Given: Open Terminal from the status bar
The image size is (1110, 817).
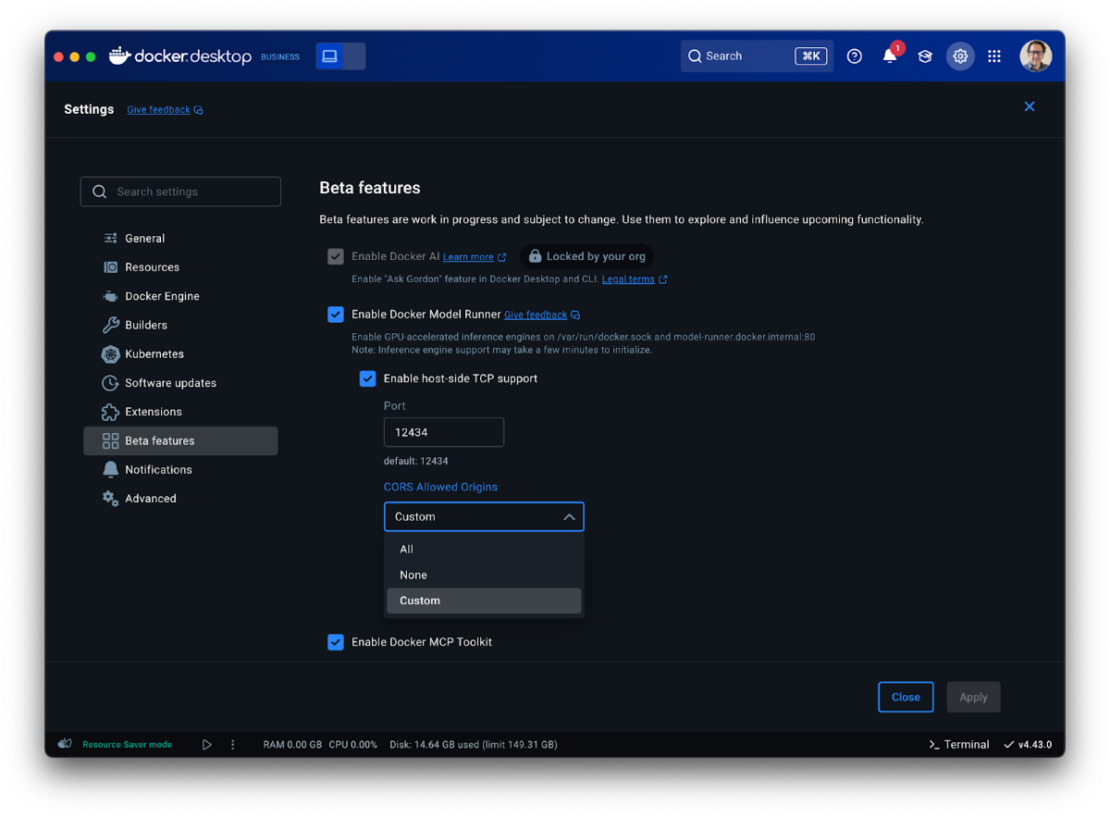Looking at the screenshot, I should [x=958, y=744].
